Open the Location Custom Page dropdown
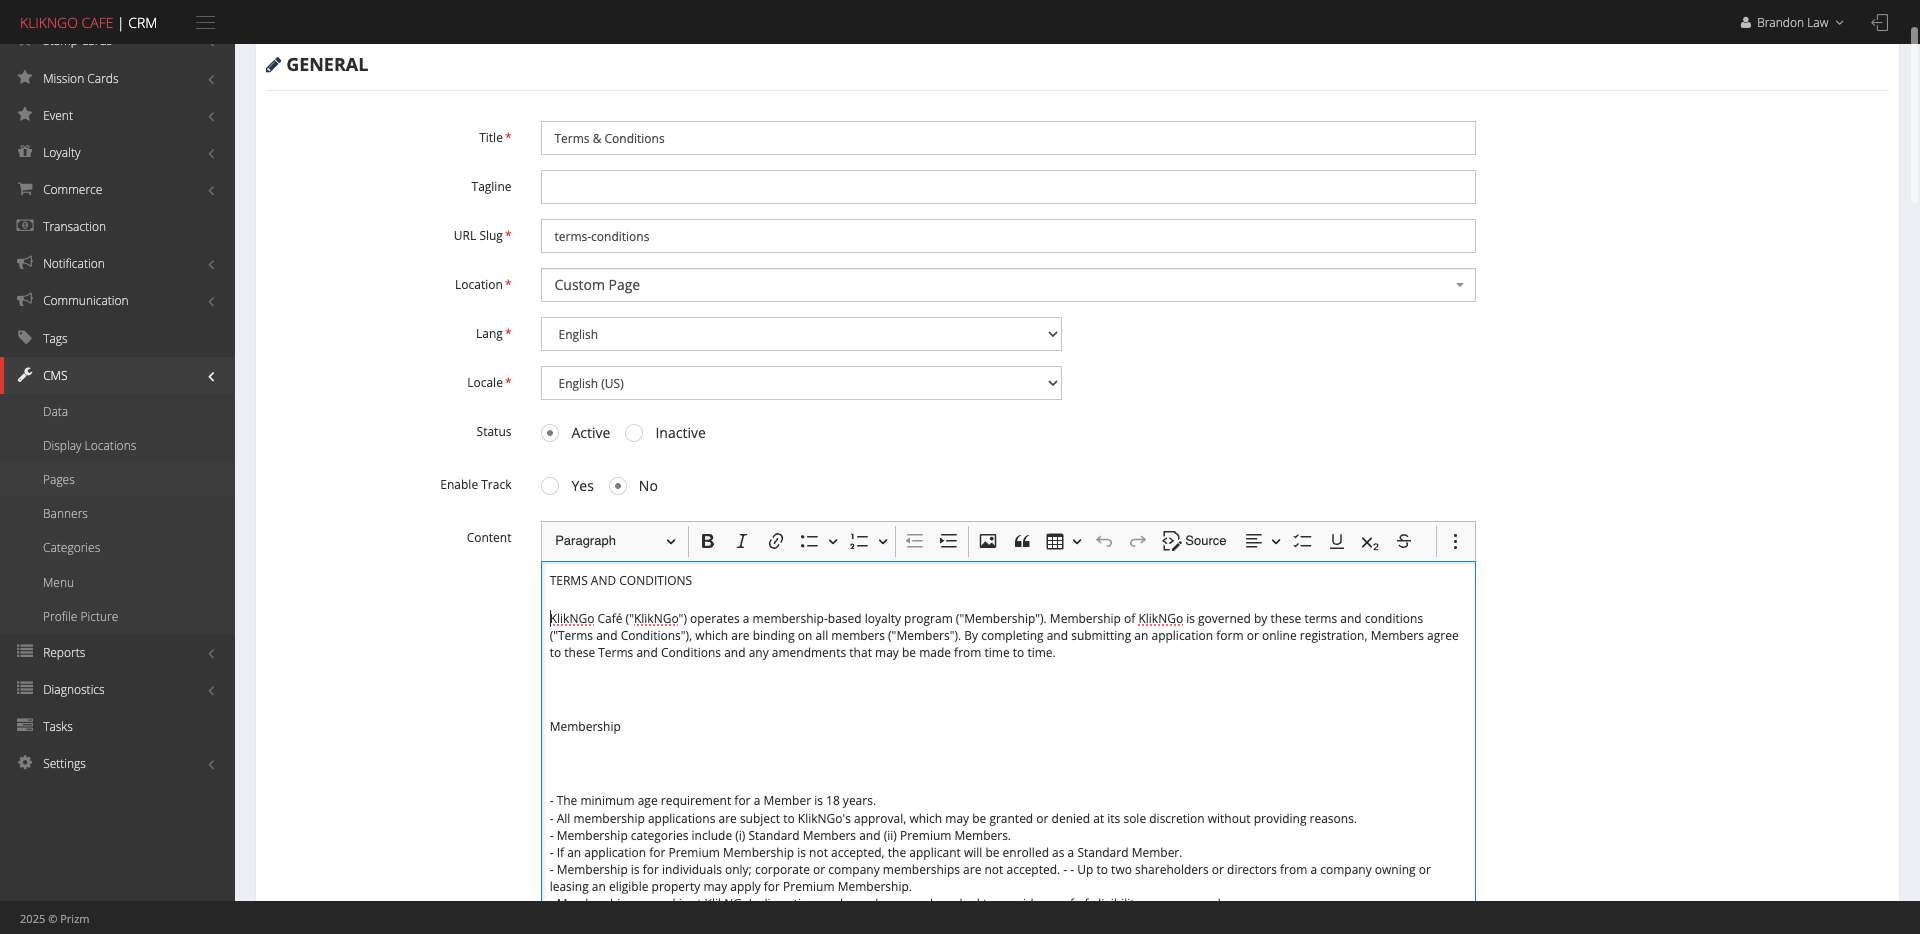 point(1008,285)
